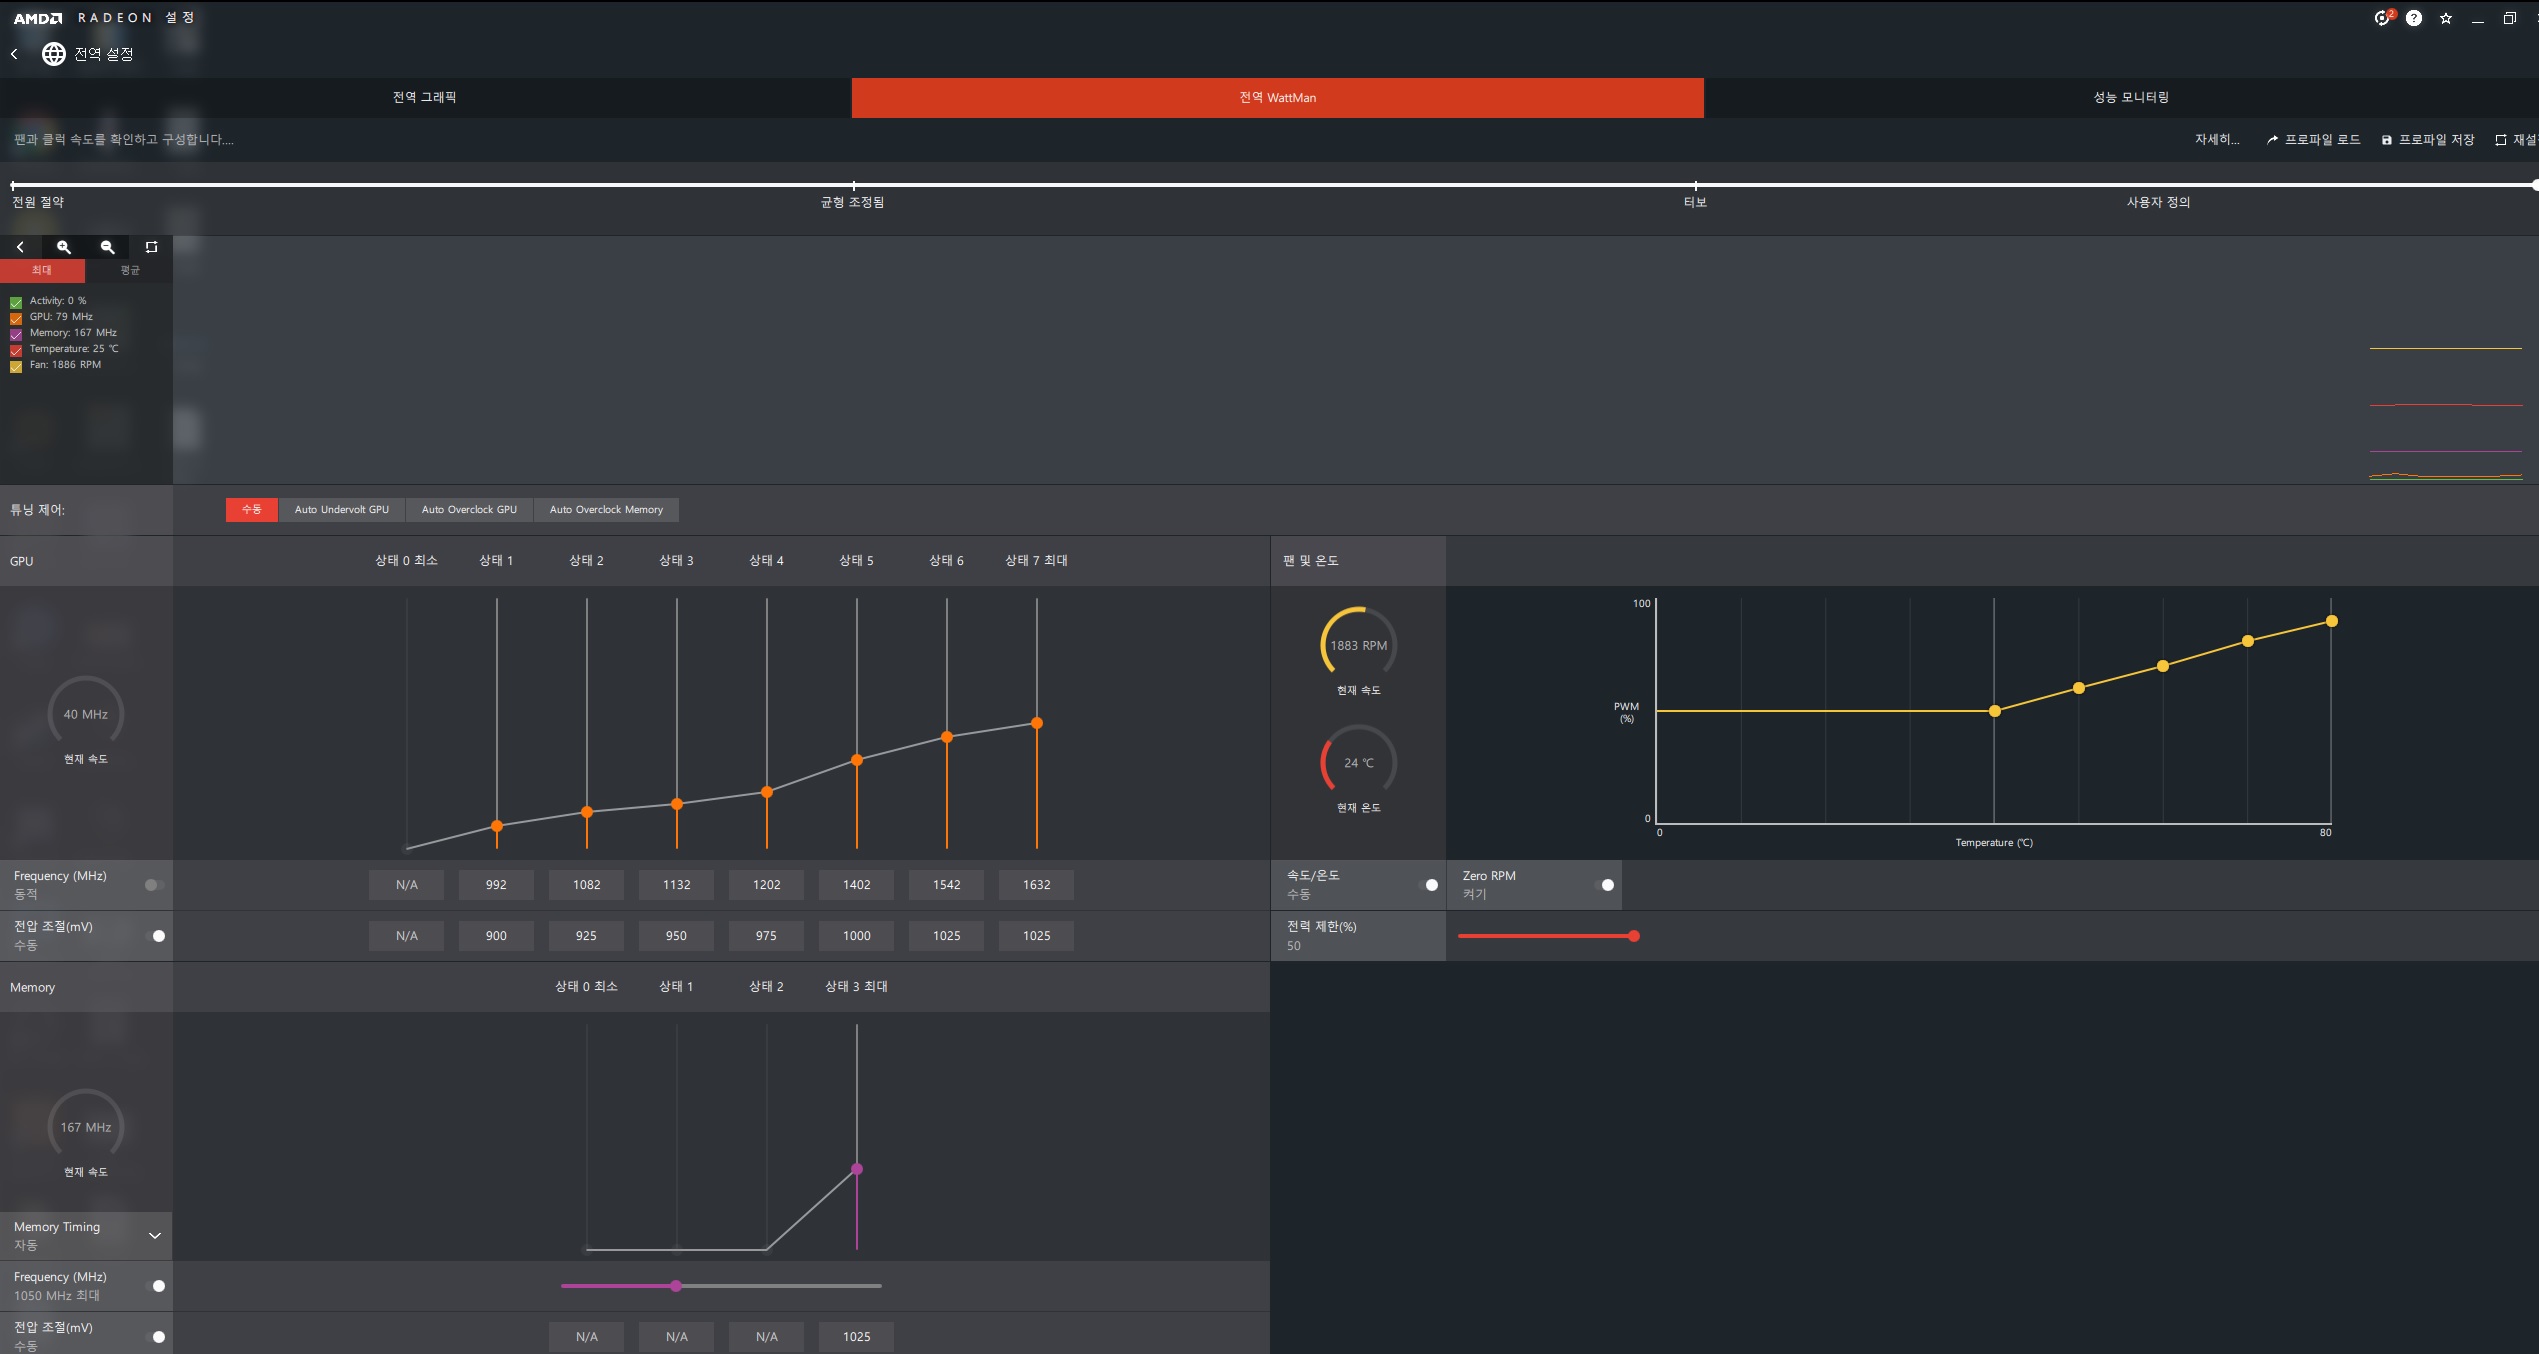Switch to 성능 모니터링 tab
This screenshot has width=2539, height=1354.
(x=2130, y=98)
